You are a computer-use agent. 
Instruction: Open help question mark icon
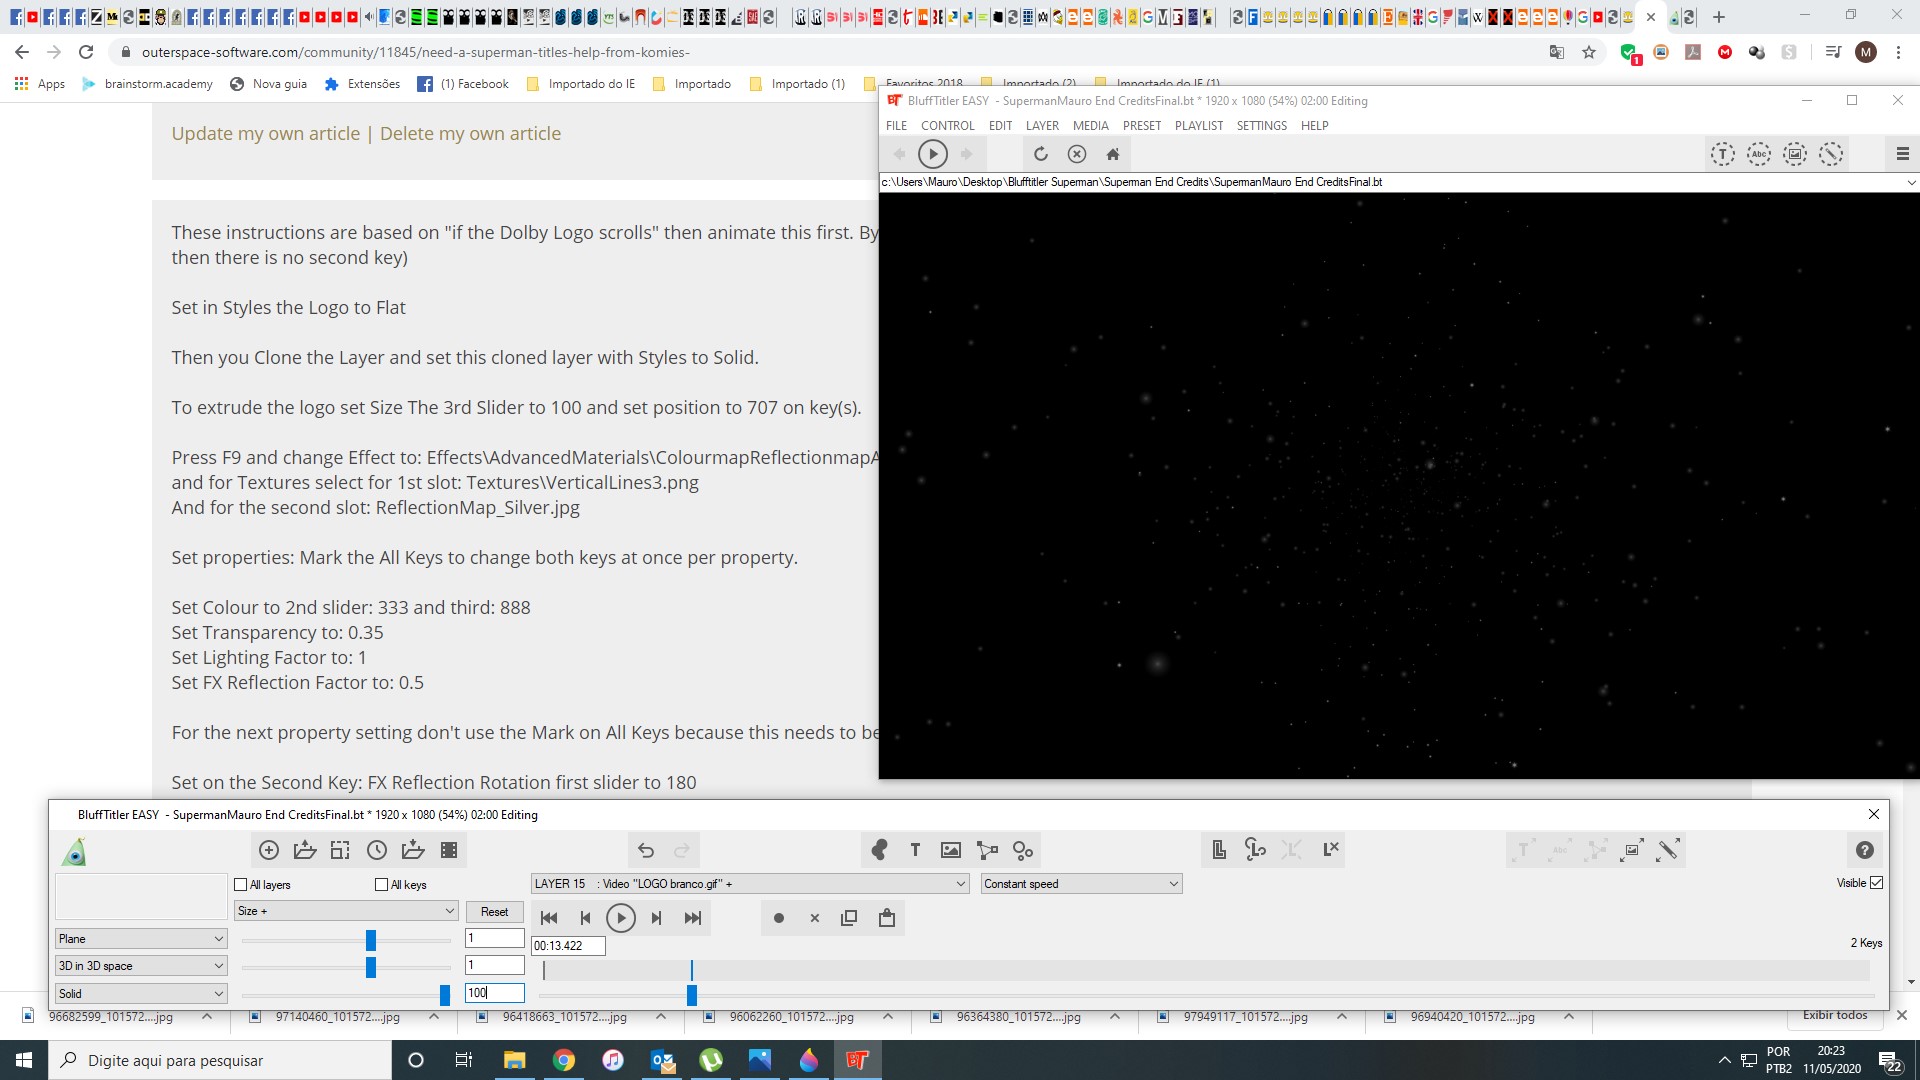pyautogui.click(x=1865, y=850)
